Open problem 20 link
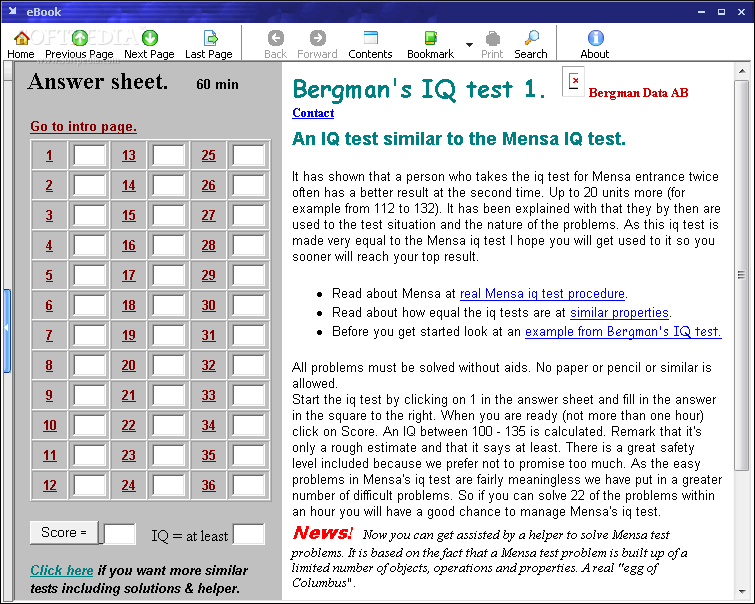The width and height of the screenshot is (755, 604). (129, 366)
